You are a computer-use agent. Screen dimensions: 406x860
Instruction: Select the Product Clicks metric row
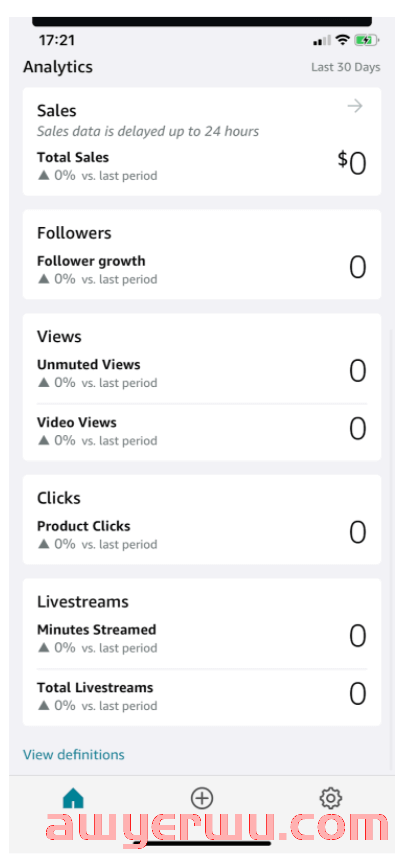(x=202, y=534)
